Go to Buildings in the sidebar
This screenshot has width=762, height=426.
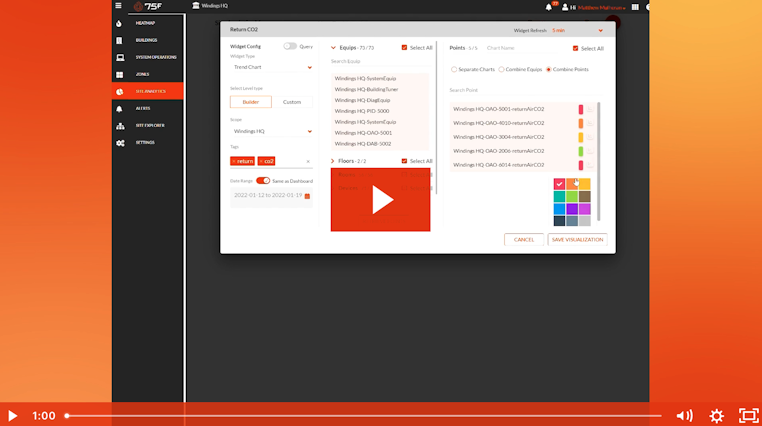[x=148, y=40]
